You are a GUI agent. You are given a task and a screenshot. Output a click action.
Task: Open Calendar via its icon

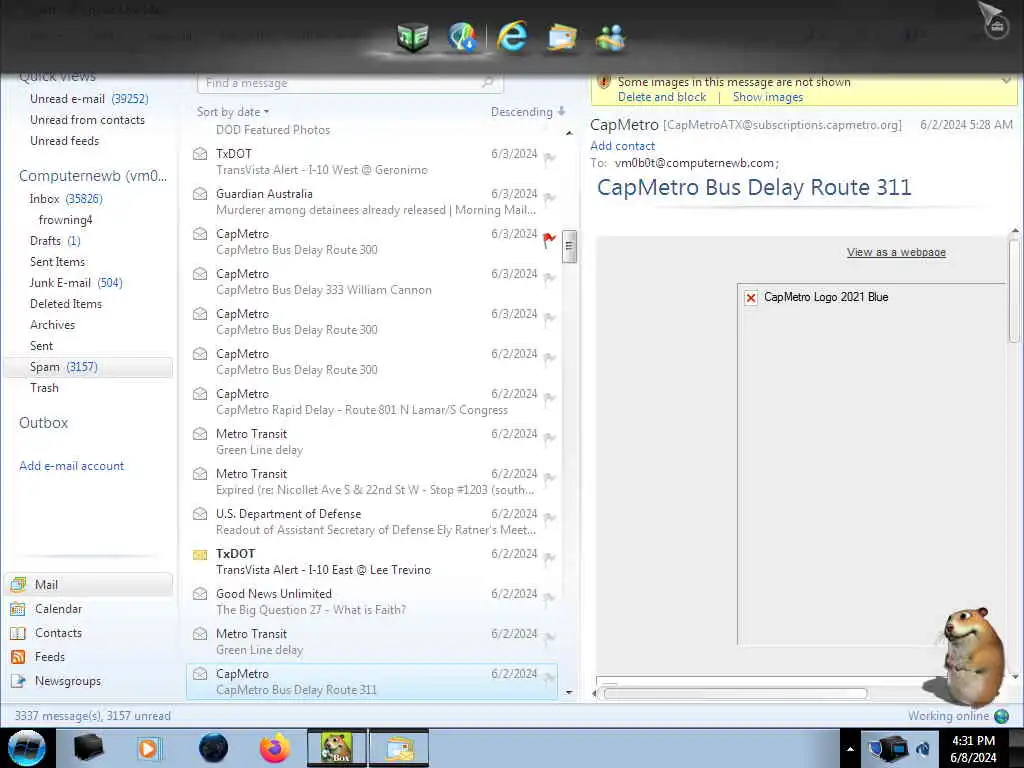pyautogui.click(x=18, y=609)
